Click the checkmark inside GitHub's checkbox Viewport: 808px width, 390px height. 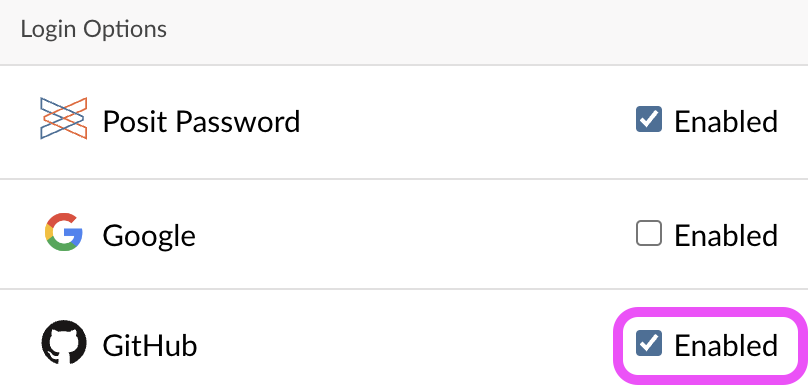pyautogui.click(x=649, y=343)
